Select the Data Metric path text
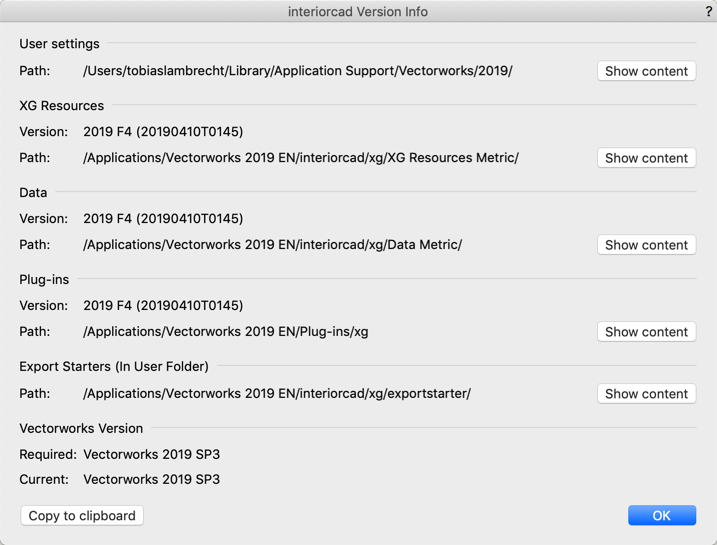 tap(273, 245)
